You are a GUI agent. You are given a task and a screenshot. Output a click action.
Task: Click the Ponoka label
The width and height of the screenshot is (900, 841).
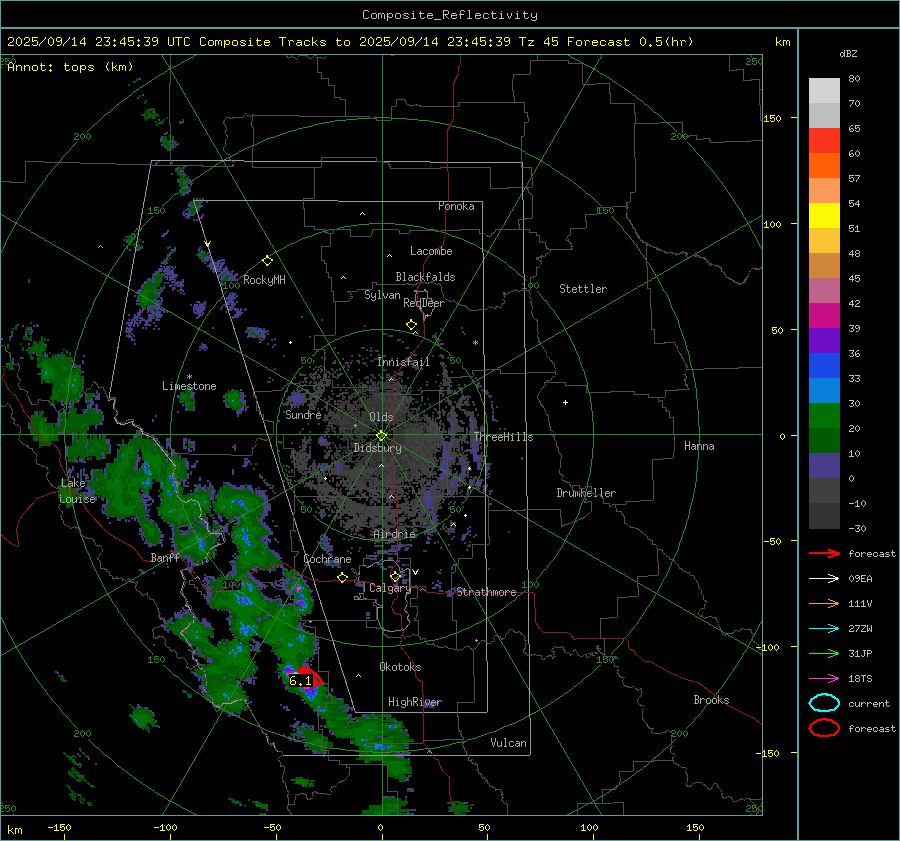(456, 206)
